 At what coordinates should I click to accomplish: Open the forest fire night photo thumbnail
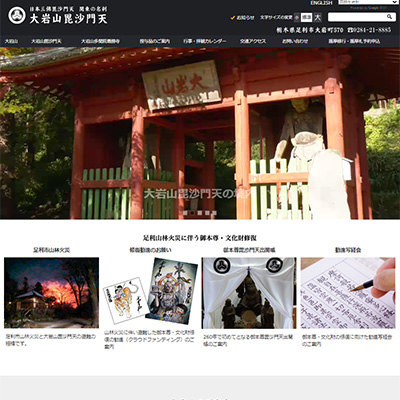pos(51,293)
